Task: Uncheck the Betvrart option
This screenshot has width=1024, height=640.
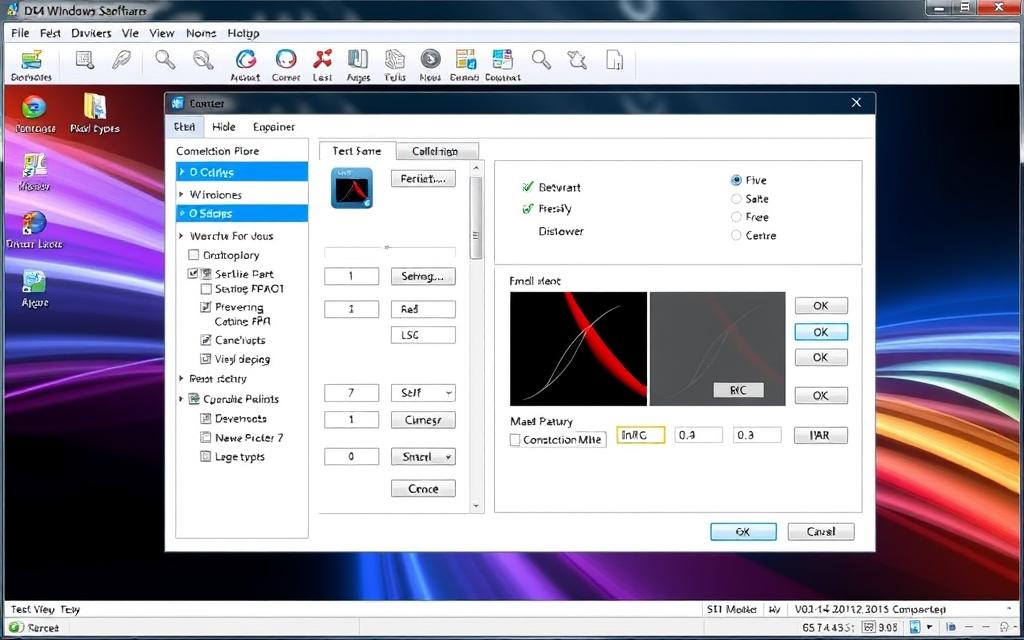Action: point(528,187)
